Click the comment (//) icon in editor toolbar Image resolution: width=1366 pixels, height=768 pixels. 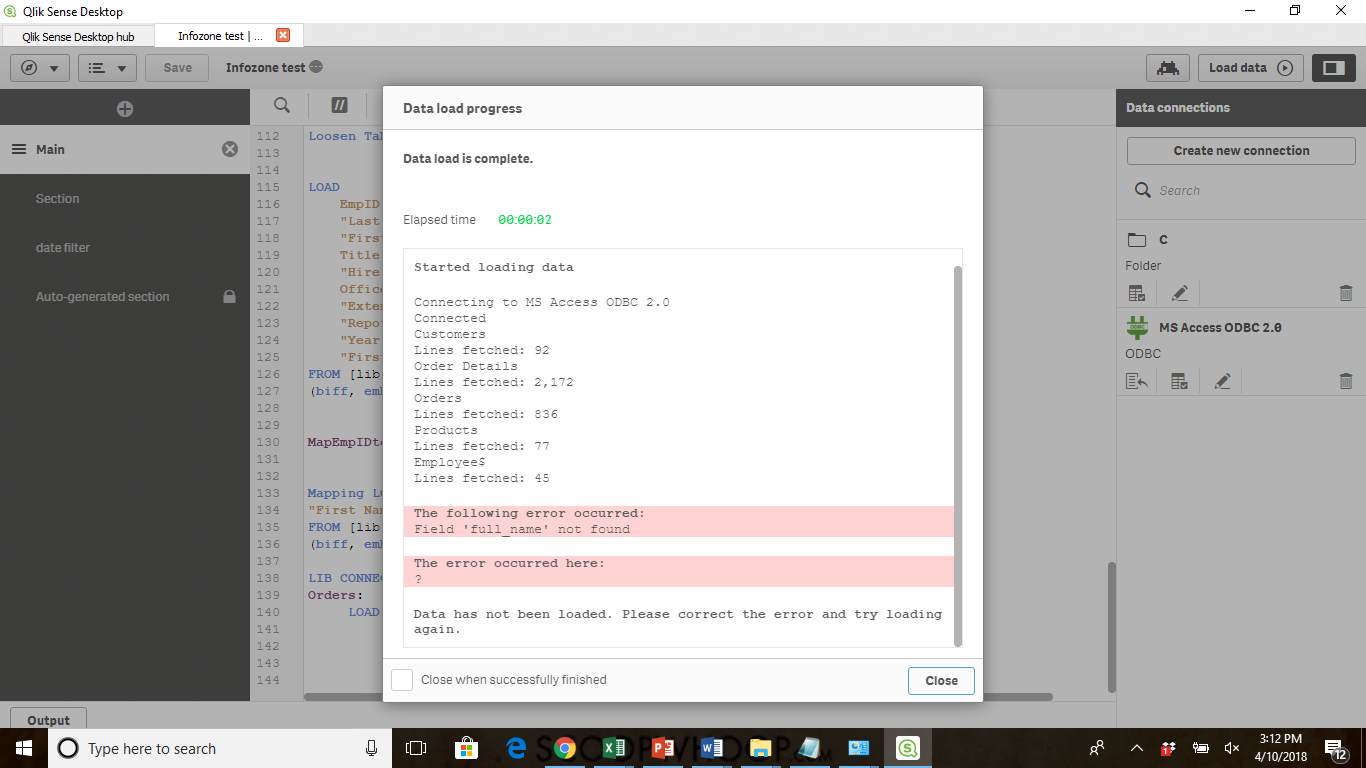point(338,105)
